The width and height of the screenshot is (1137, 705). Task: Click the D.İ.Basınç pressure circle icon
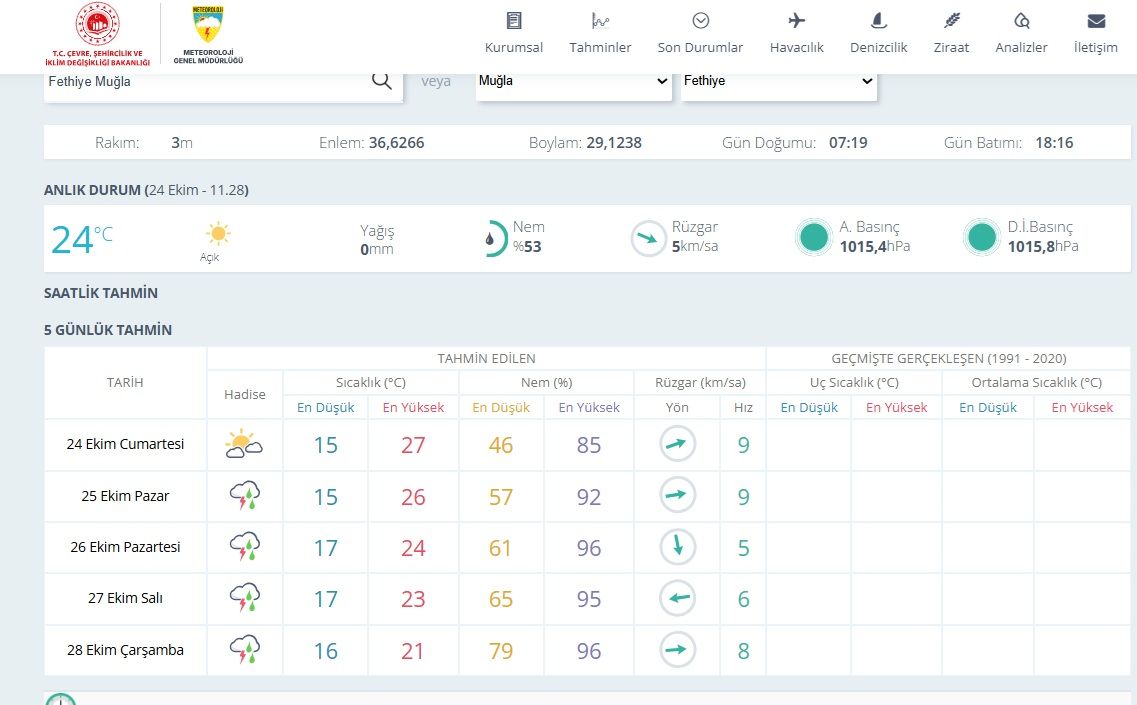982,237
